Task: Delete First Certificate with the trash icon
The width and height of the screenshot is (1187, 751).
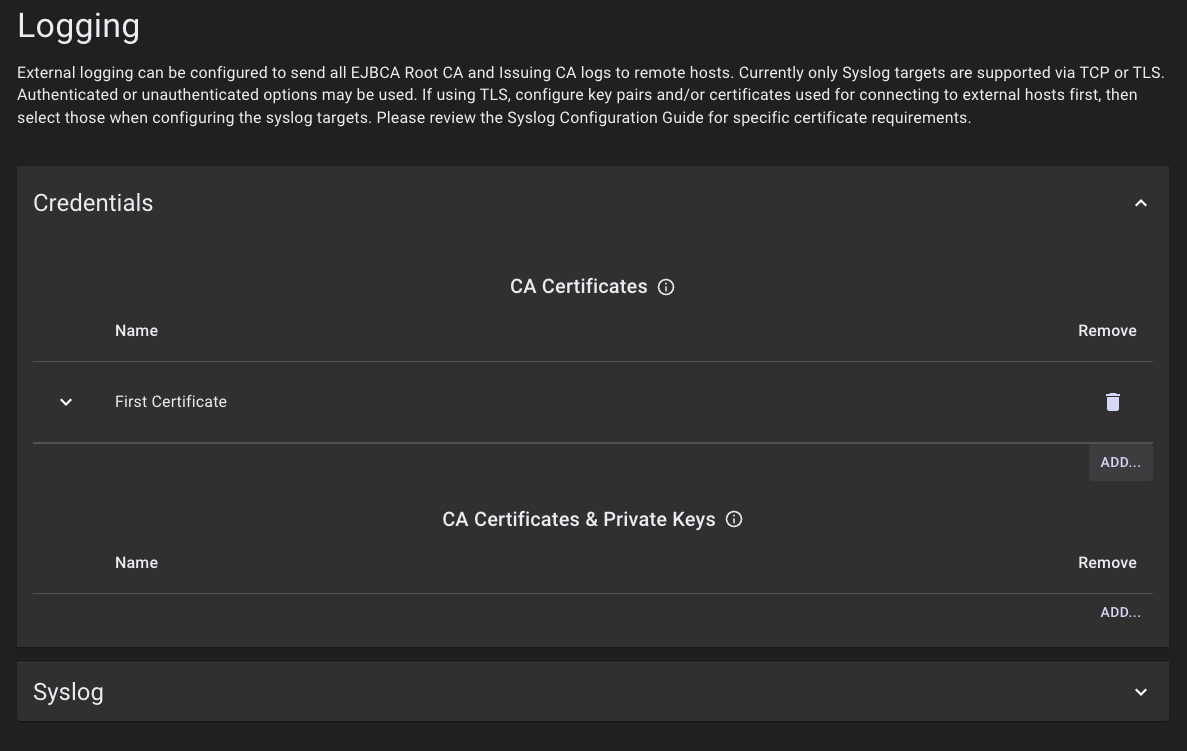Action: (1112, 402)
